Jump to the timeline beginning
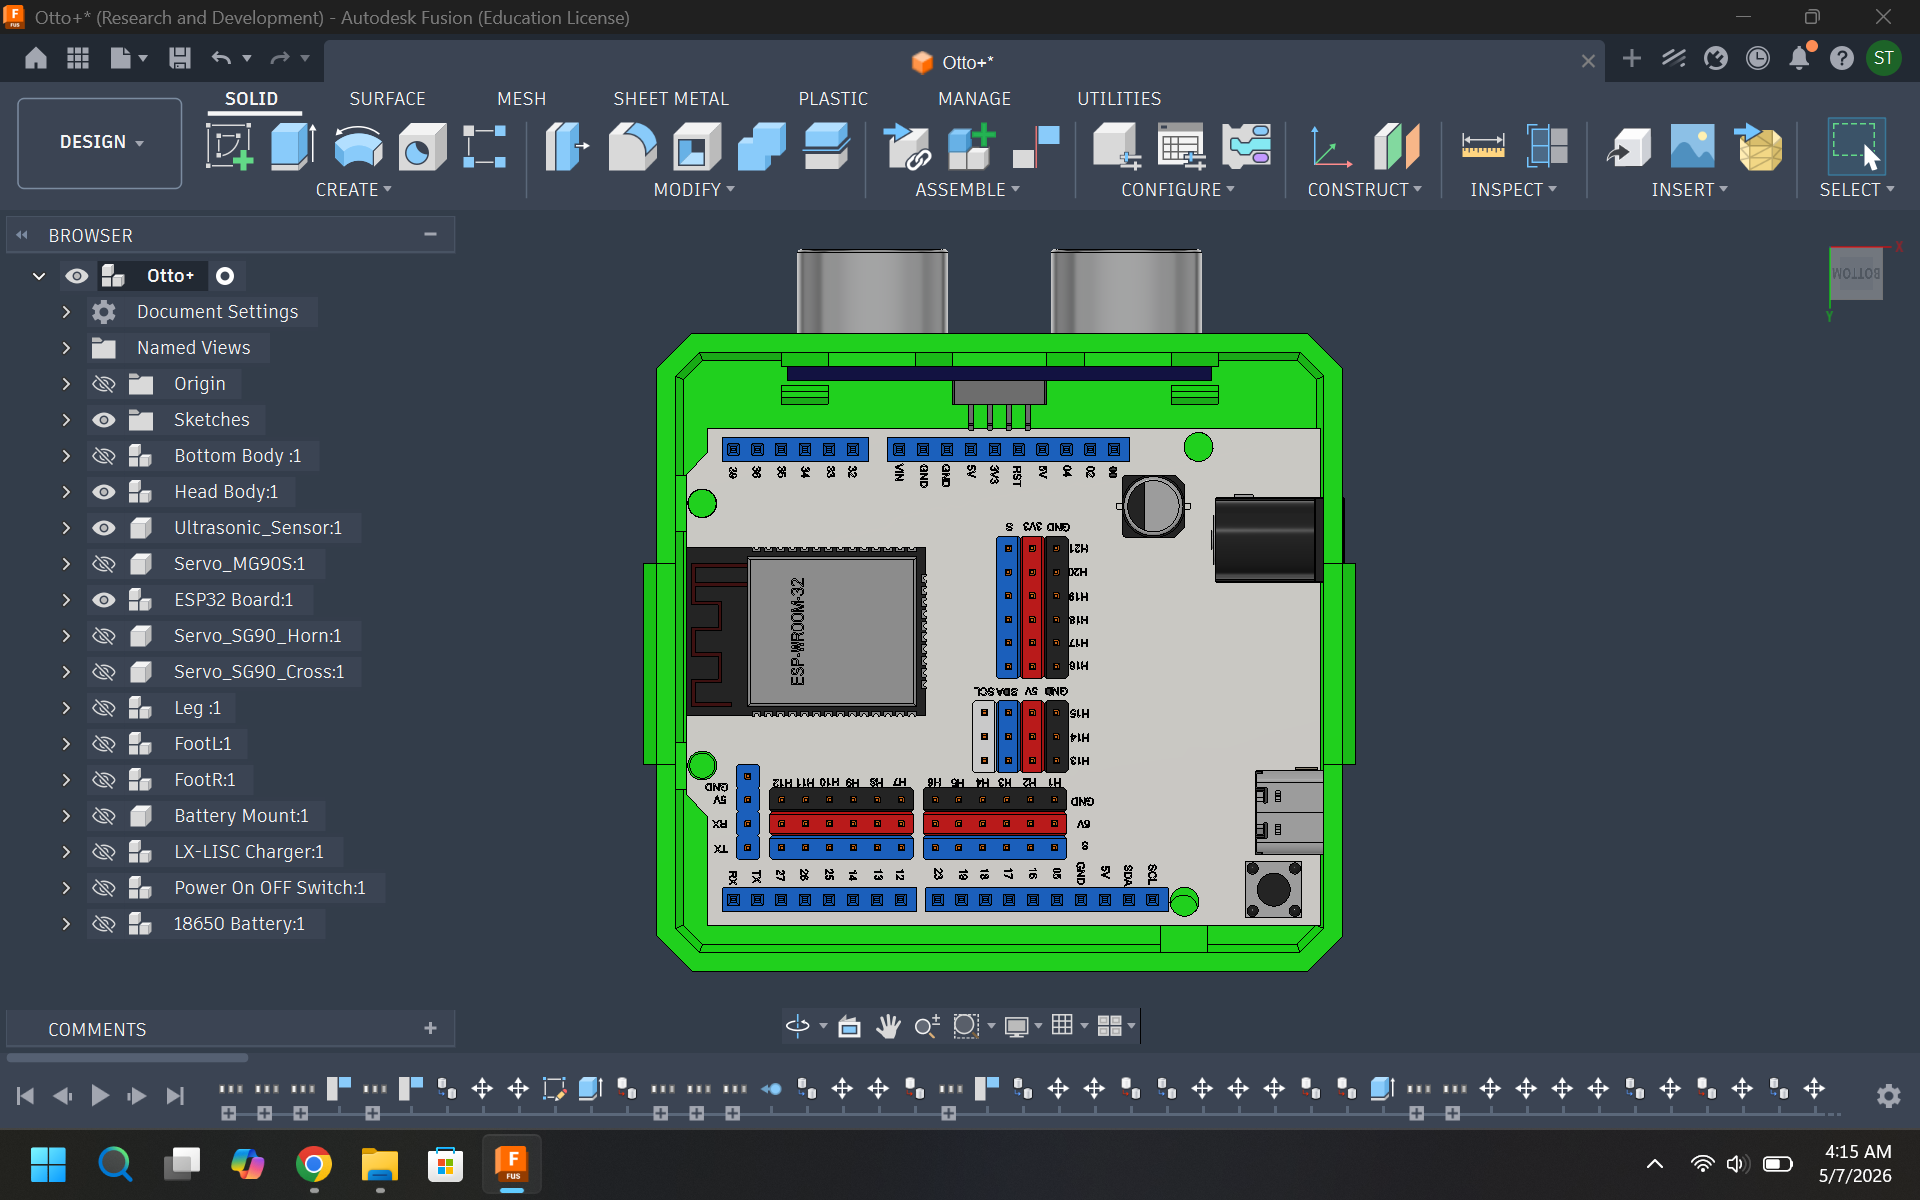1920x1200 pixels. pyautogui.click(x=26, y=1096)
